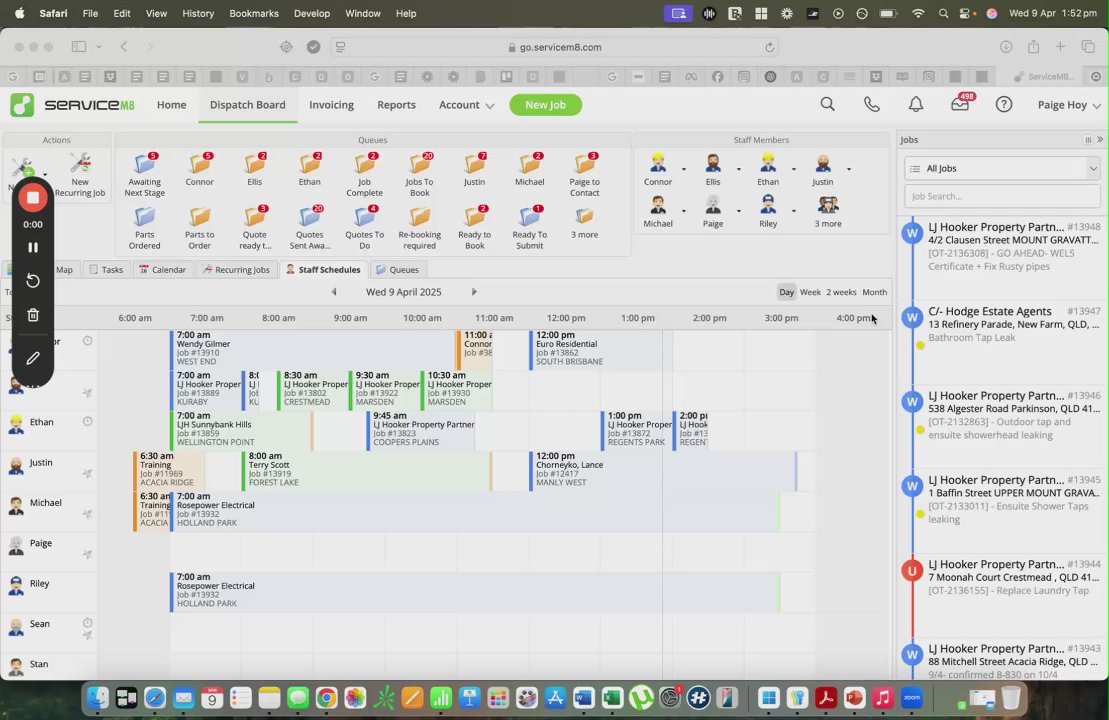Stop the screen recording

pos(33,198)
